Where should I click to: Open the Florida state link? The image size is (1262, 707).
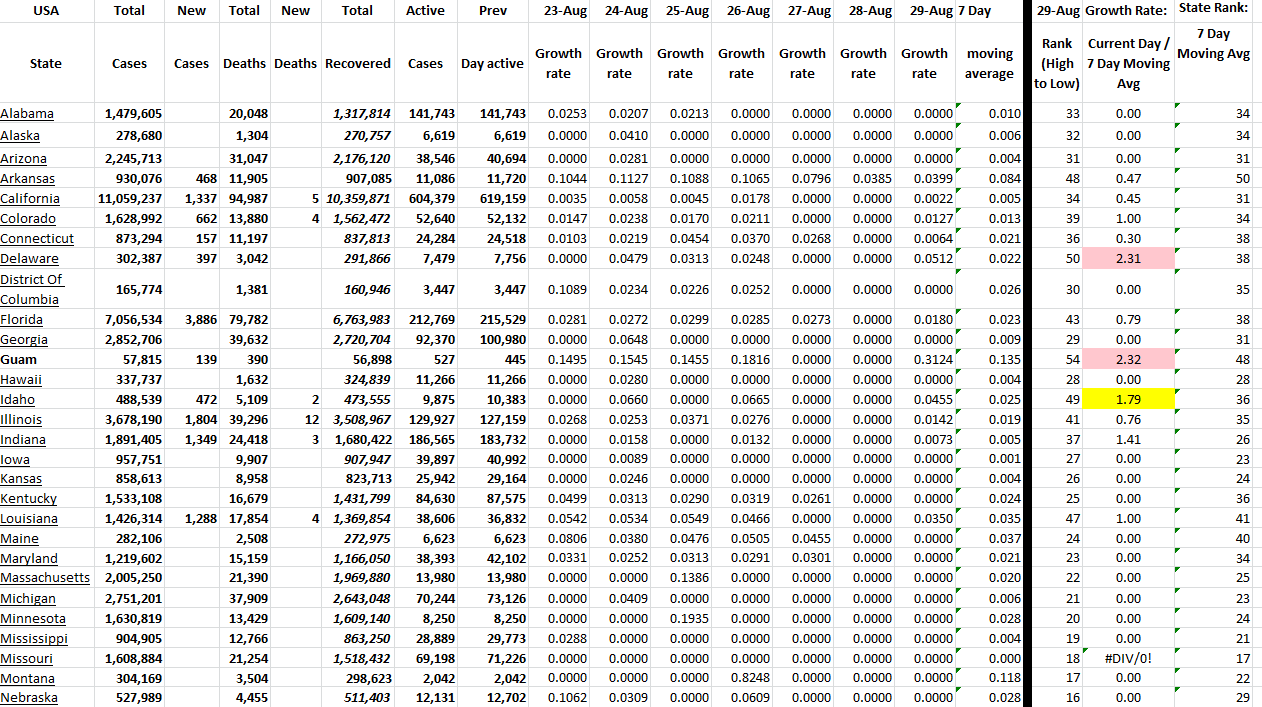[22, 320]
